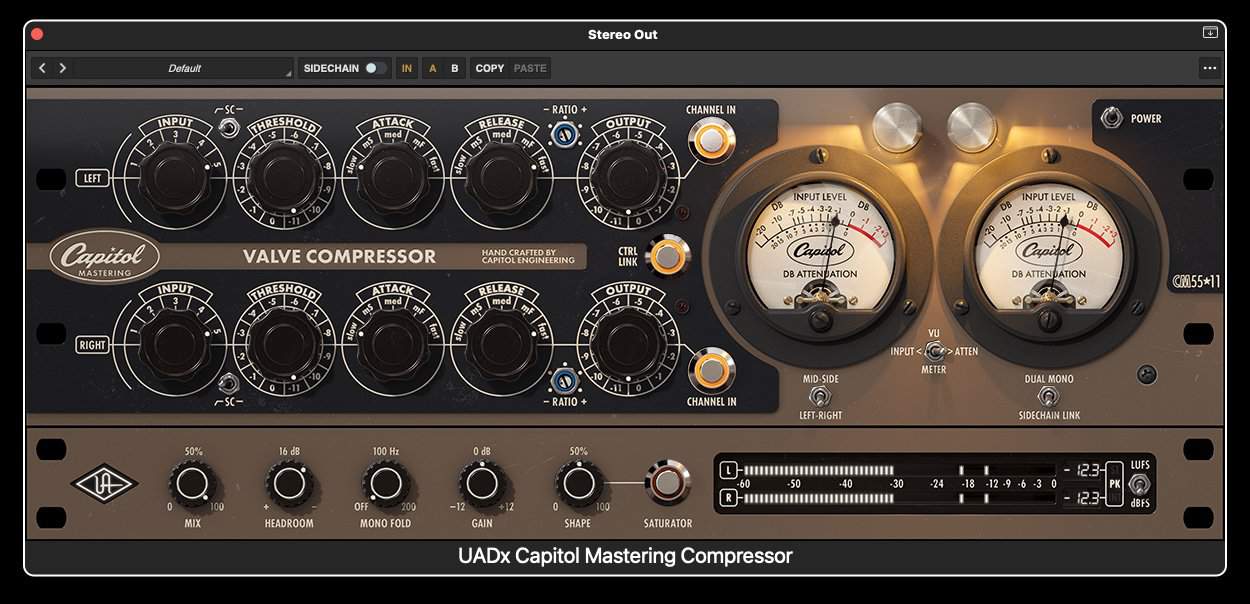Image resolution: width=1250 pixels, height=604 pixels.
Task: Flip the VU METER input/atten switch
Action: click(x=934, y=351)
